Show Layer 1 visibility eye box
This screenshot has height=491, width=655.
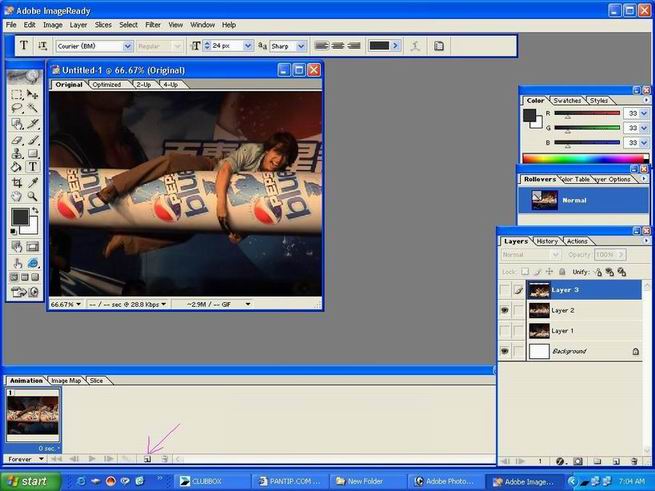point(505,331)
